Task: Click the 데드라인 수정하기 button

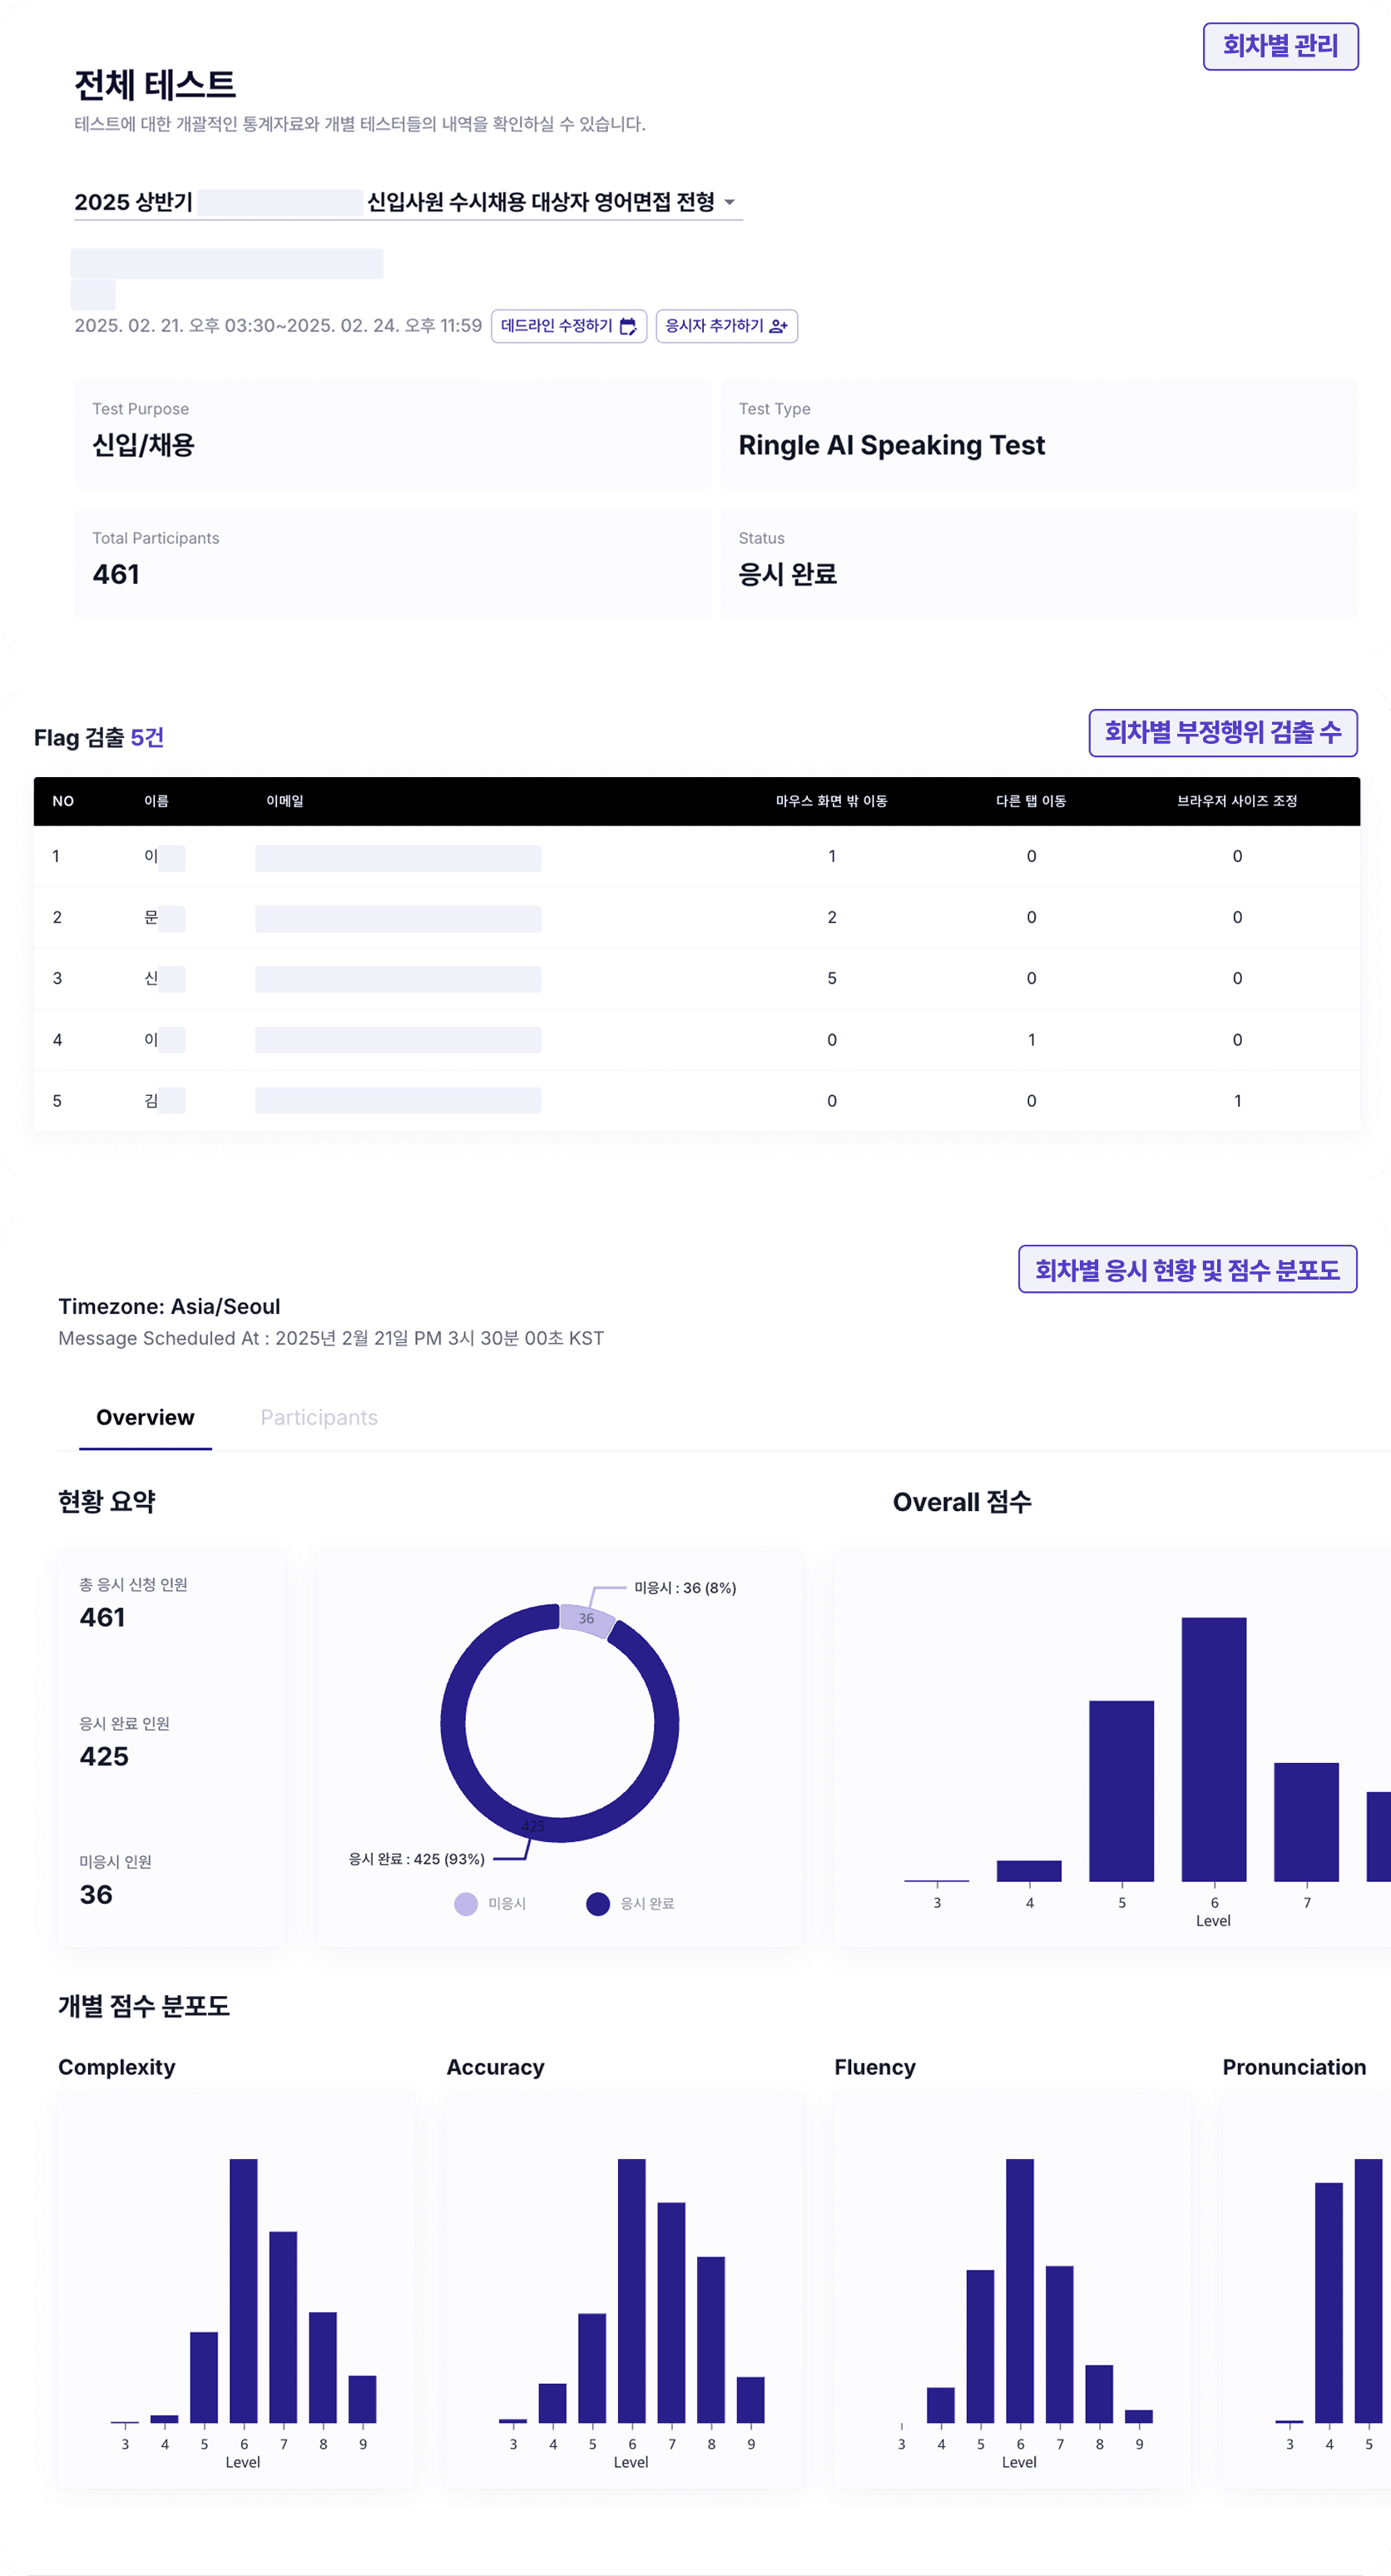Action: pyautogui.click(x=569, y=326)
